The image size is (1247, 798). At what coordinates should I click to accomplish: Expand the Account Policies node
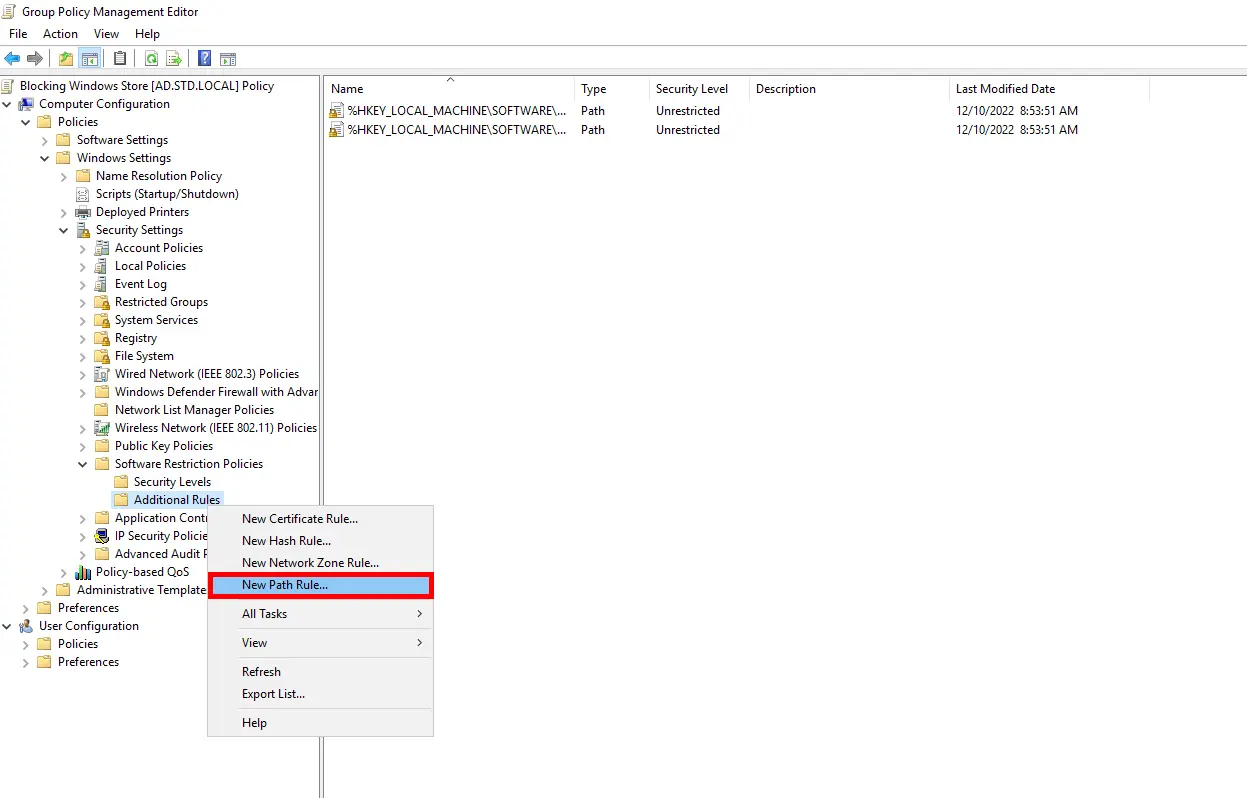(83, 247)
